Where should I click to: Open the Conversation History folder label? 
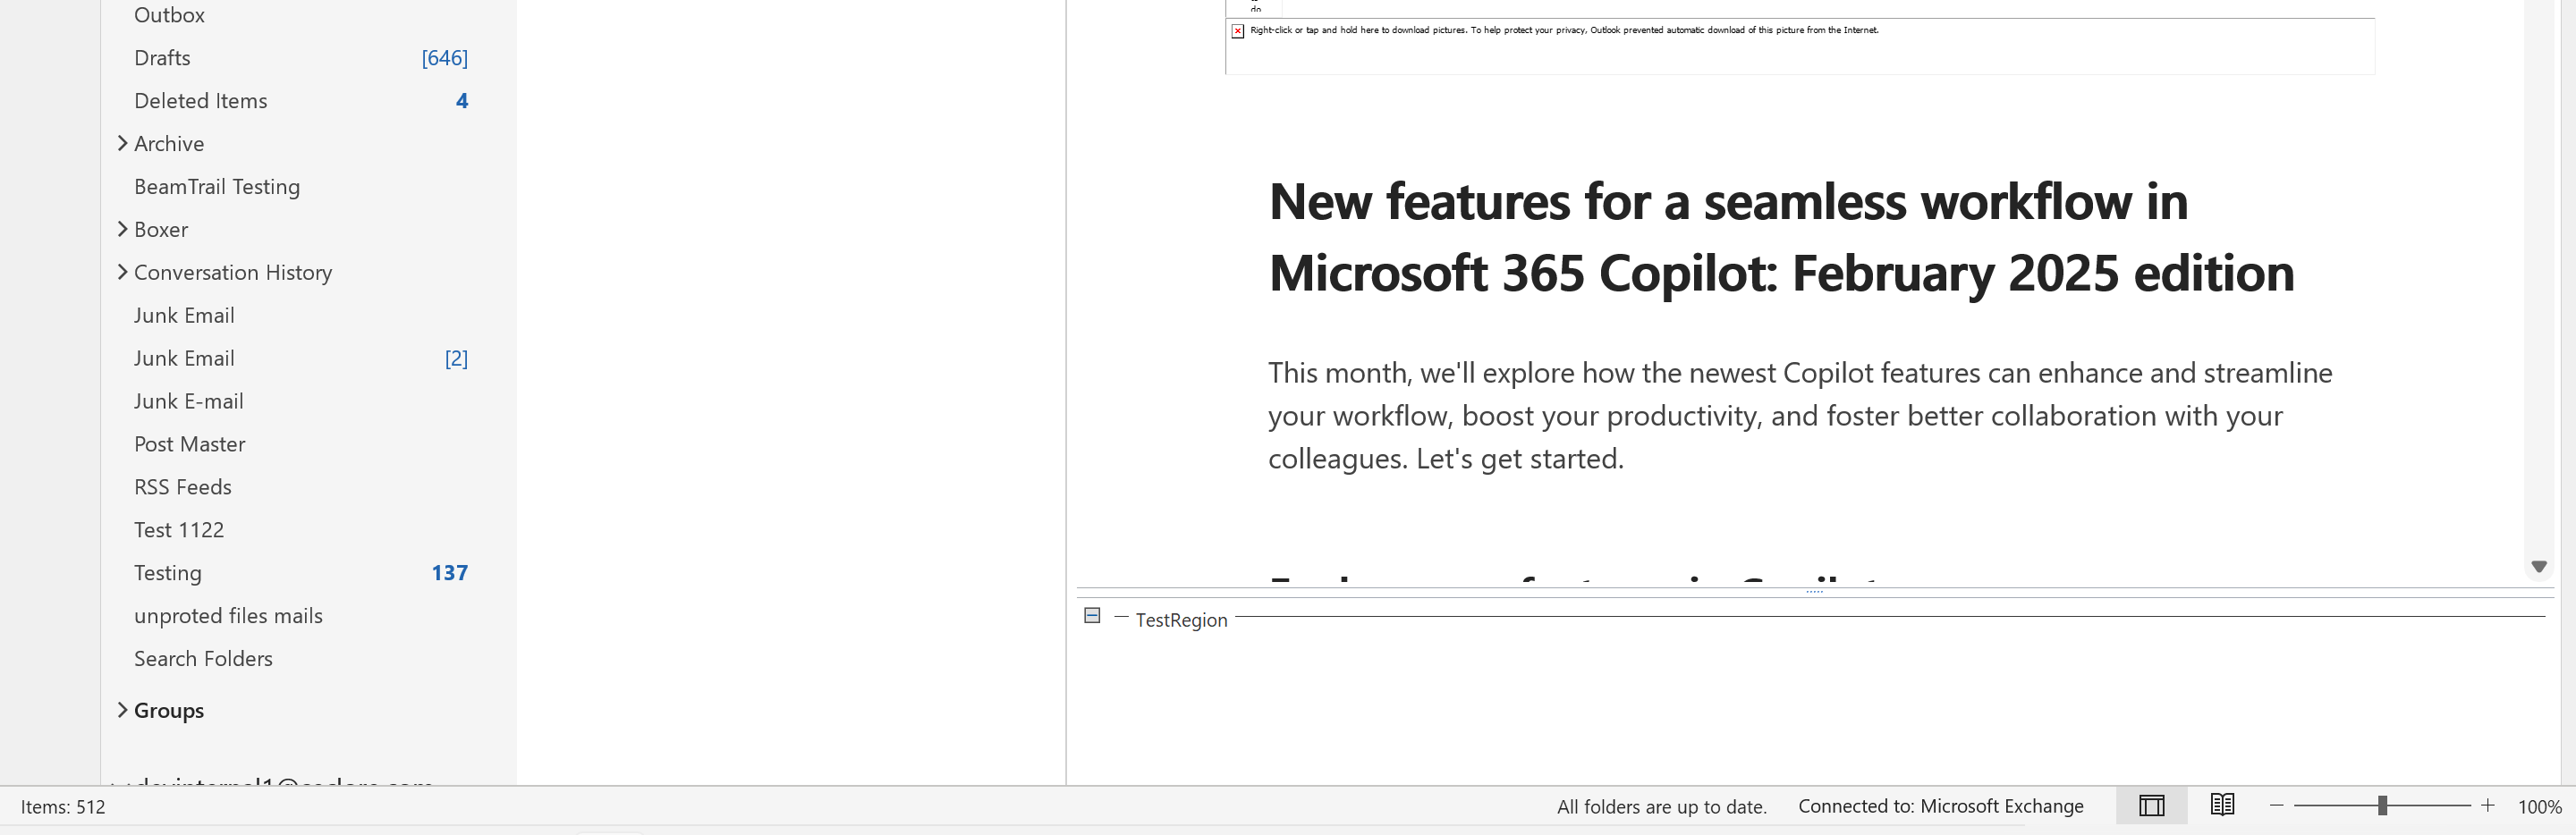[233, 273]
